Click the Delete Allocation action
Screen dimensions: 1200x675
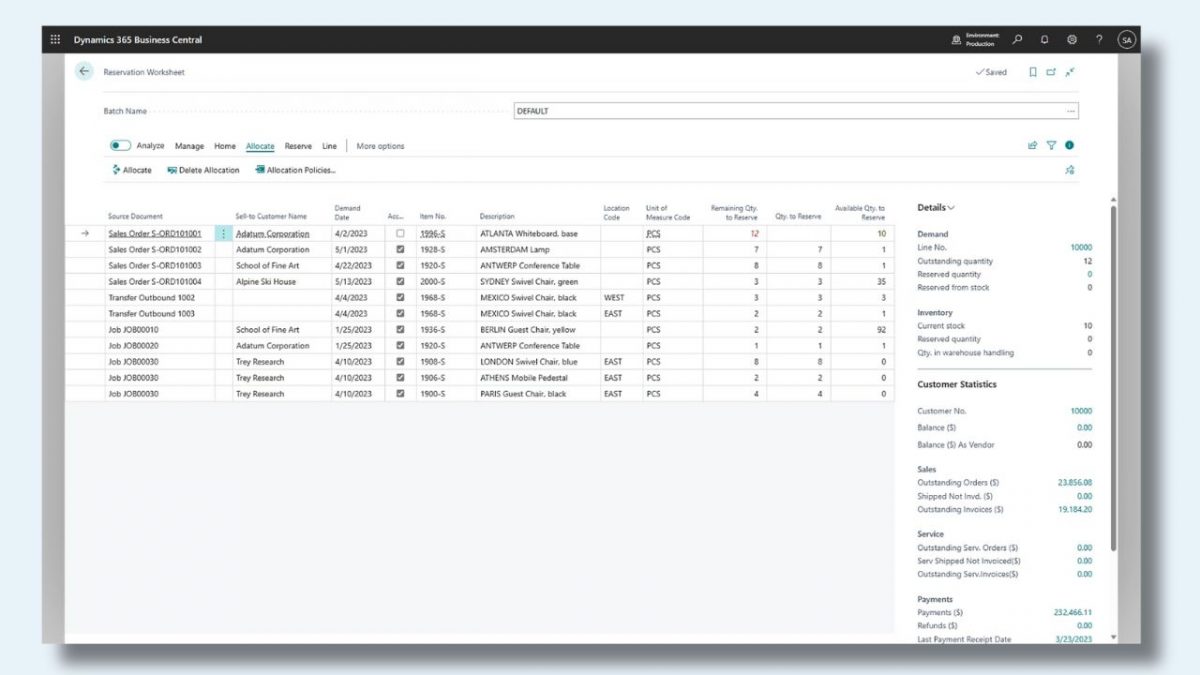pyautogui.click(x=204, y=169)
